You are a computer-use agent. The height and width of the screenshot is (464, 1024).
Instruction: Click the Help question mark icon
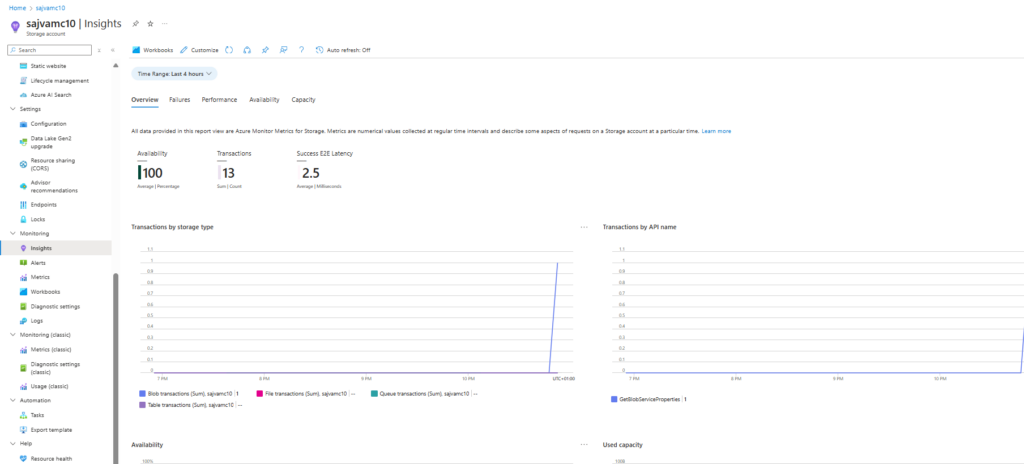pyautogui.click(x=302, y=49)
